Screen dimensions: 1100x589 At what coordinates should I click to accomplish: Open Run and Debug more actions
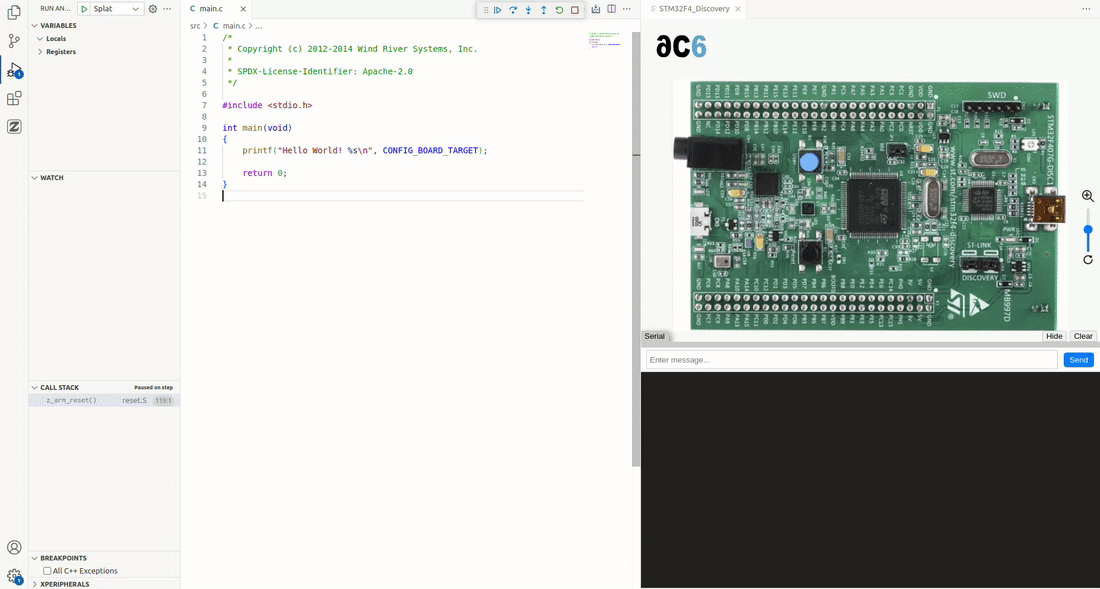[167, 9]
